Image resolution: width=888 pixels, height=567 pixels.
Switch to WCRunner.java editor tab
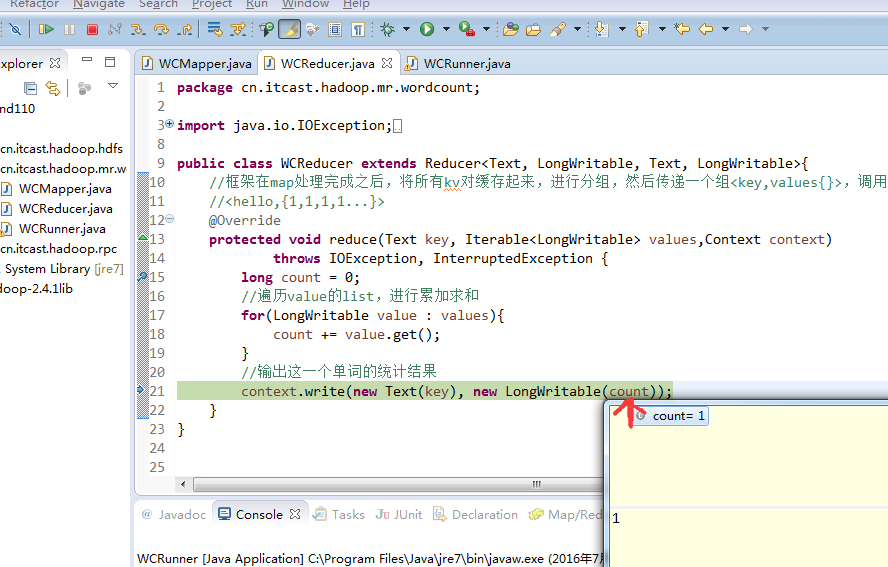pos(460,63)
